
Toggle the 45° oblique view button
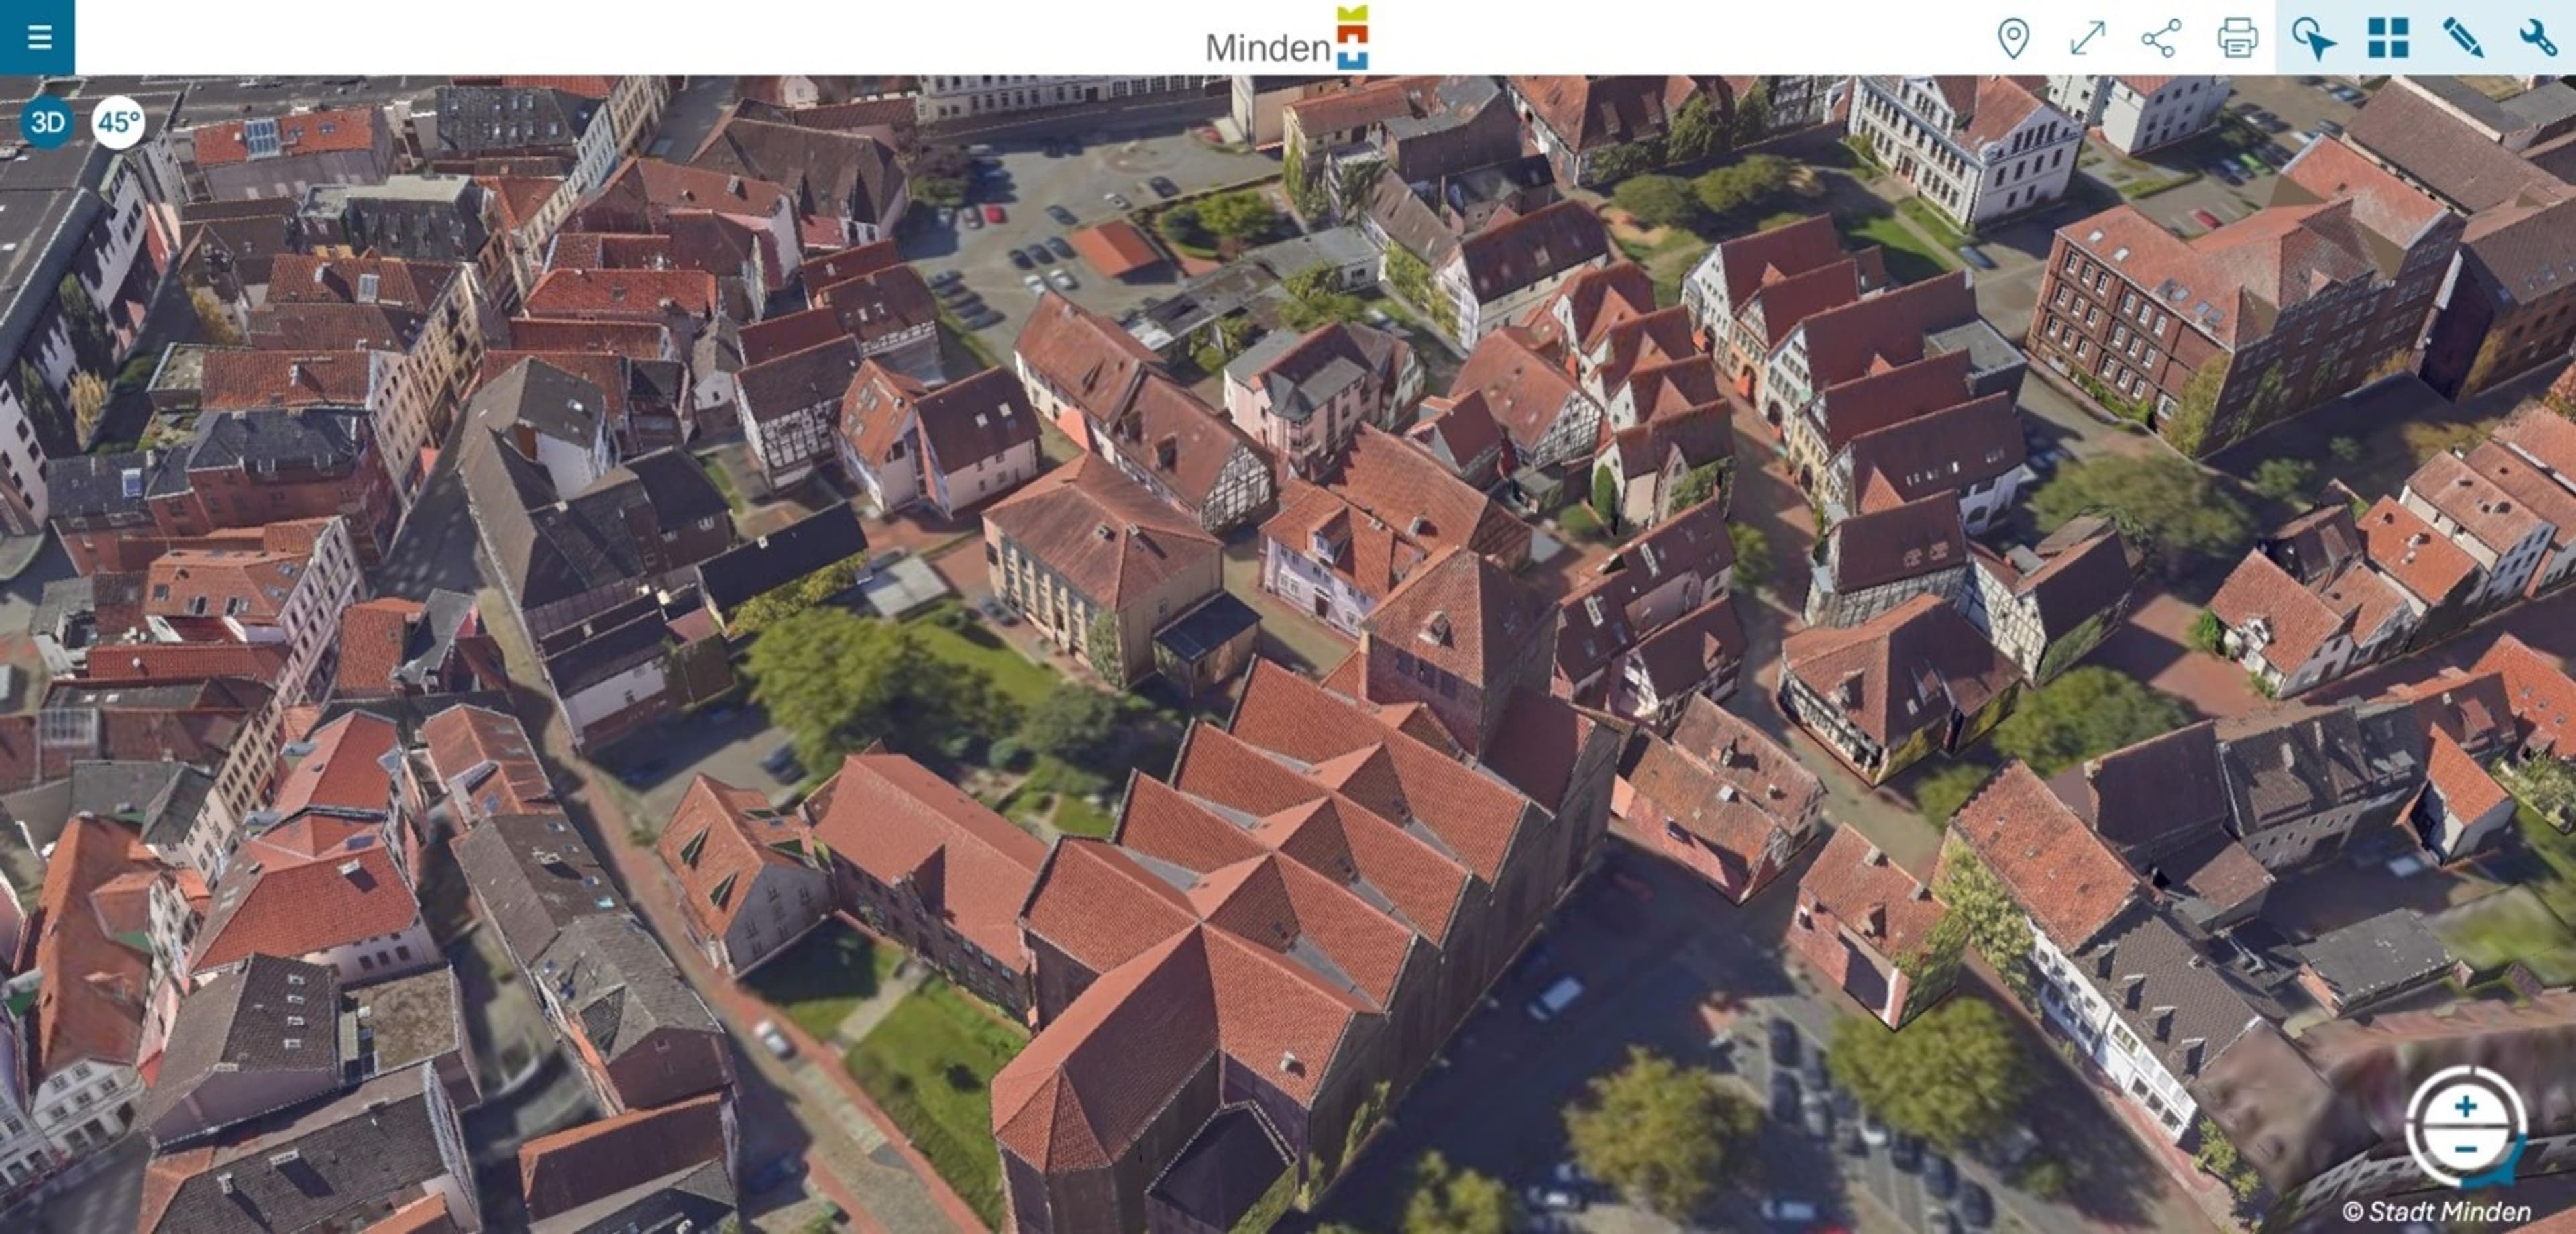118,123
